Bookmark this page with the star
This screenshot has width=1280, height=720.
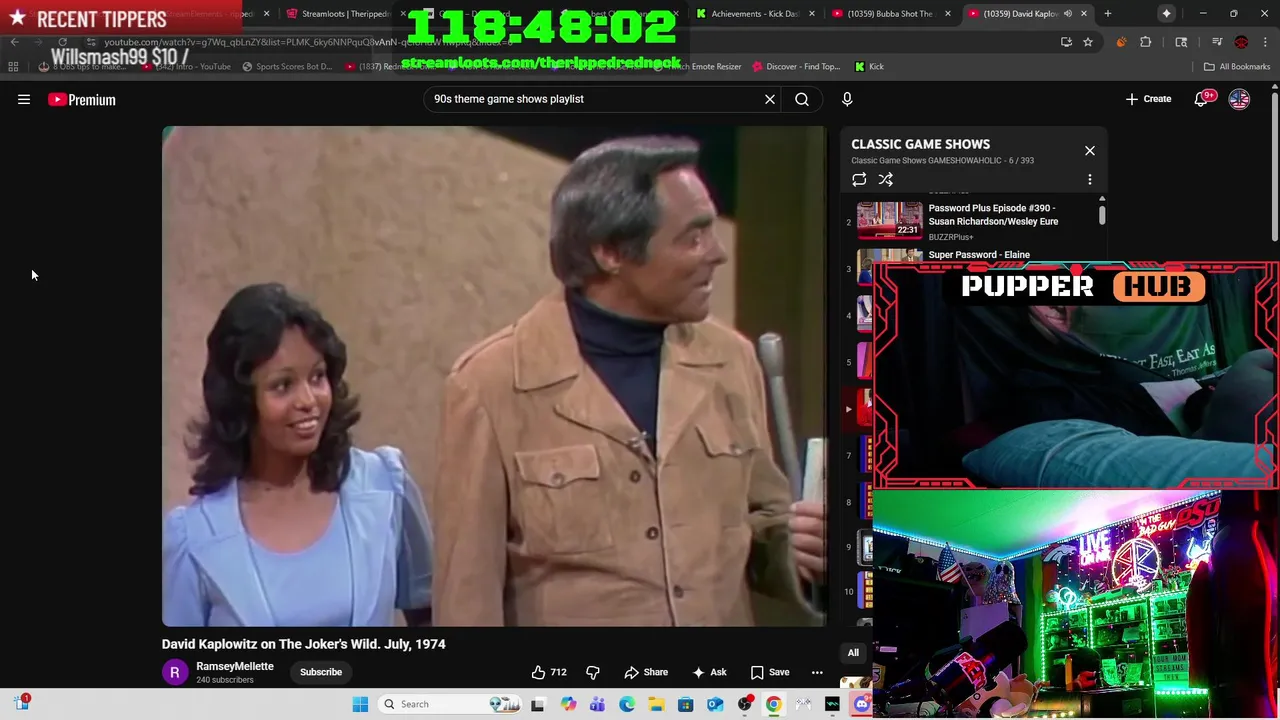click(x=1088, y=42)
